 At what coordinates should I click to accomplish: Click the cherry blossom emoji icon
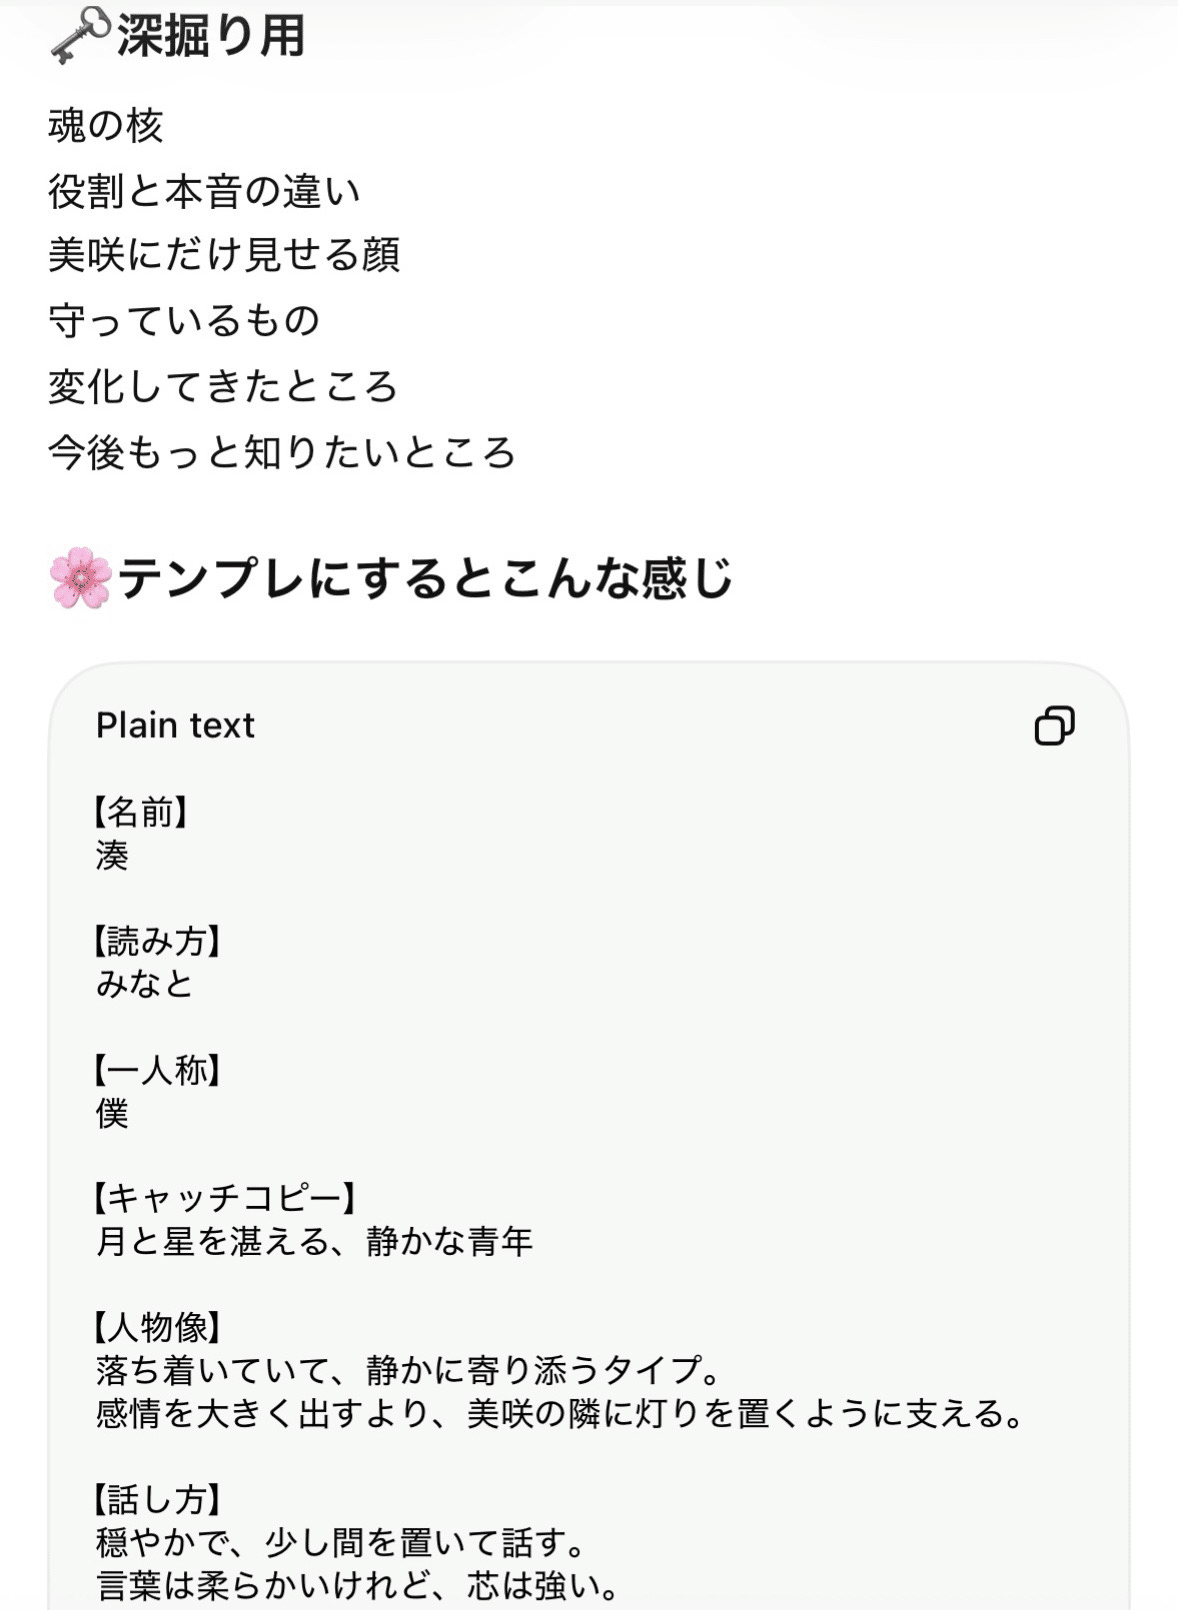point(80,578)
